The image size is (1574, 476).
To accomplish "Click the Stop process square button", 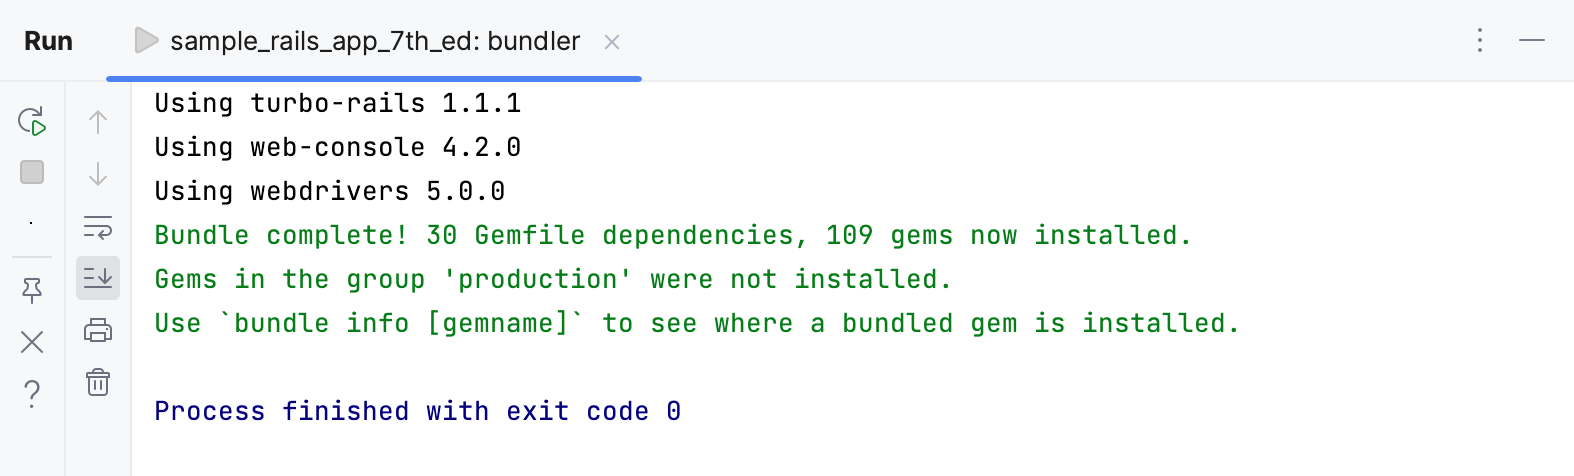I will click(32, 173).
